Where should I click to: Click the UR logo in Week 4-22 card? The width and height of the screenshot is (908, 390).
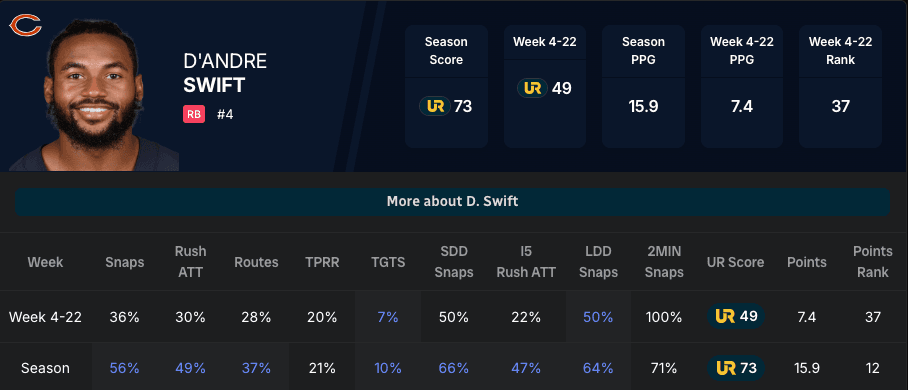coord(532,88)
